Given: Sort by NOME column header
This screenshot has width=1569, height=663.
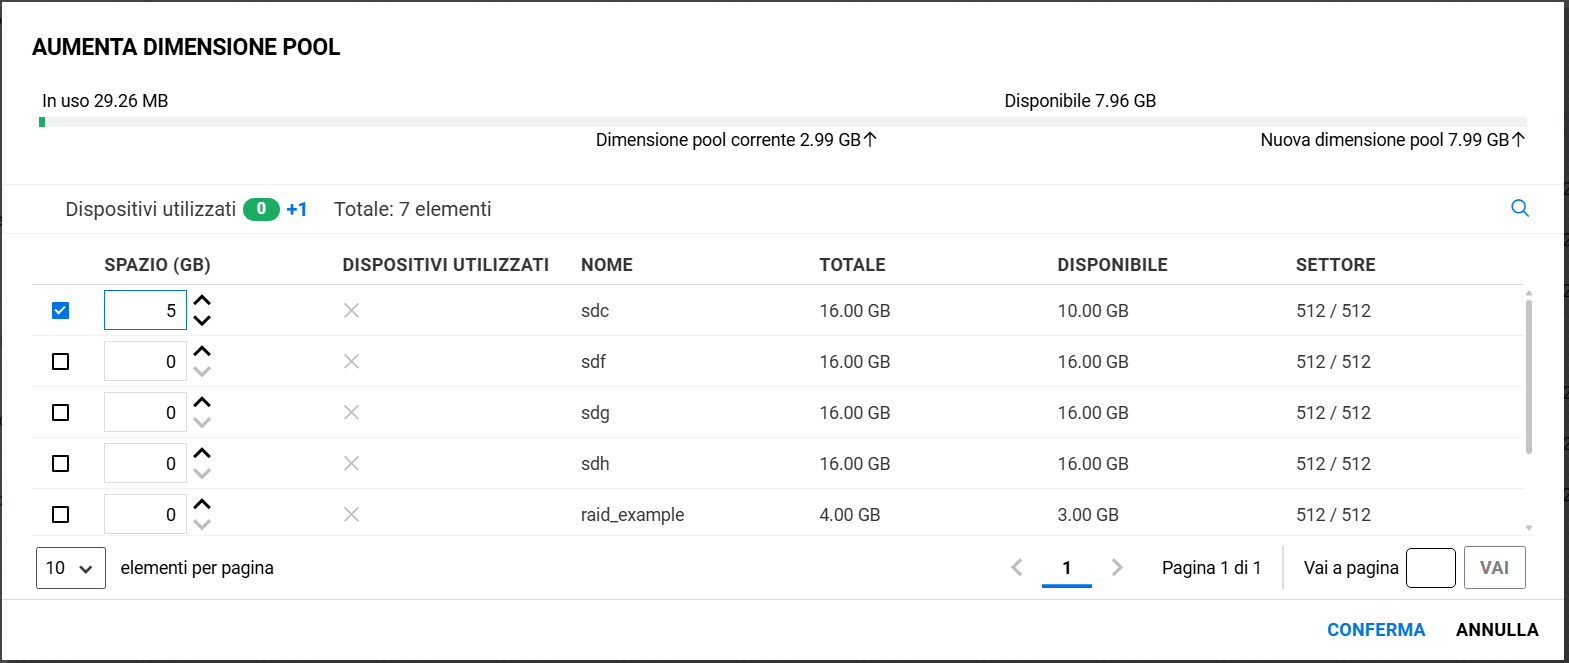Looking at the screenshot, I should point(606,265).
